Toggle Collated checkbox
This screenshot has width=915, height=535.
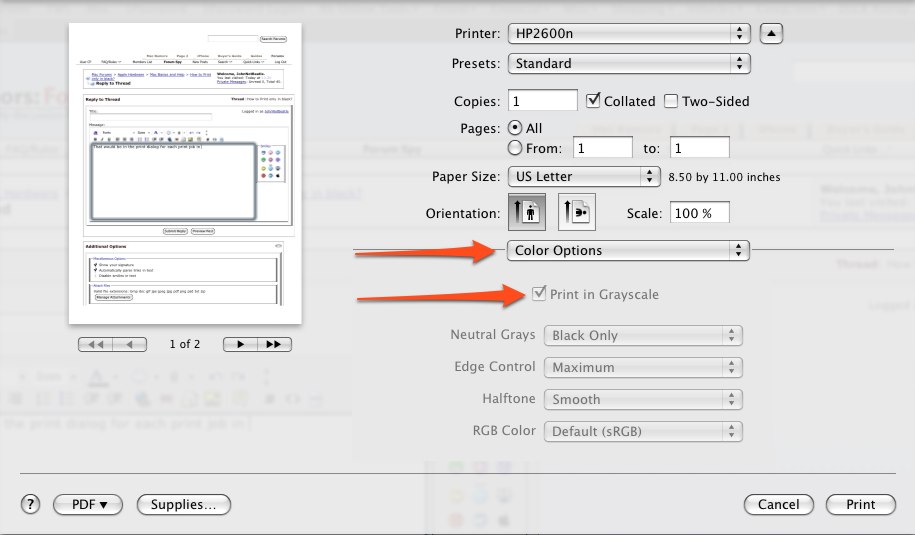pyautogui.click(x=593, y=100)
